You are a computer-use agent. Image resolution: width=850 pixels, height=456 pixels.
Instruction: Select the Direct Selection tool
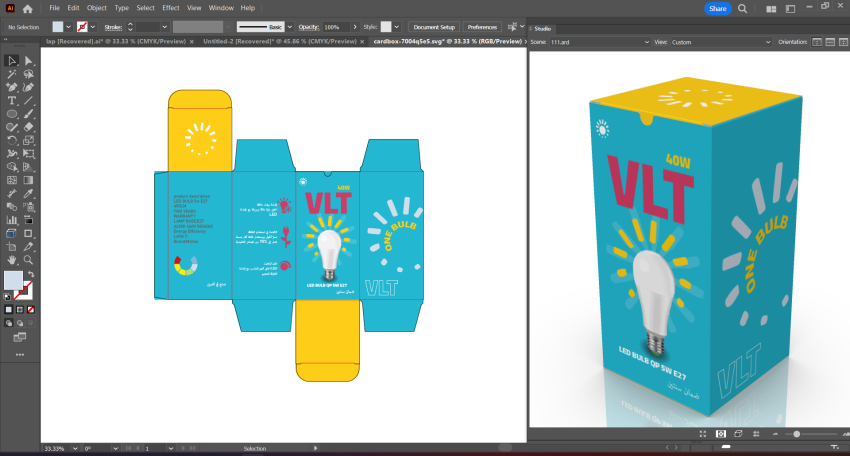click(29, 61)
